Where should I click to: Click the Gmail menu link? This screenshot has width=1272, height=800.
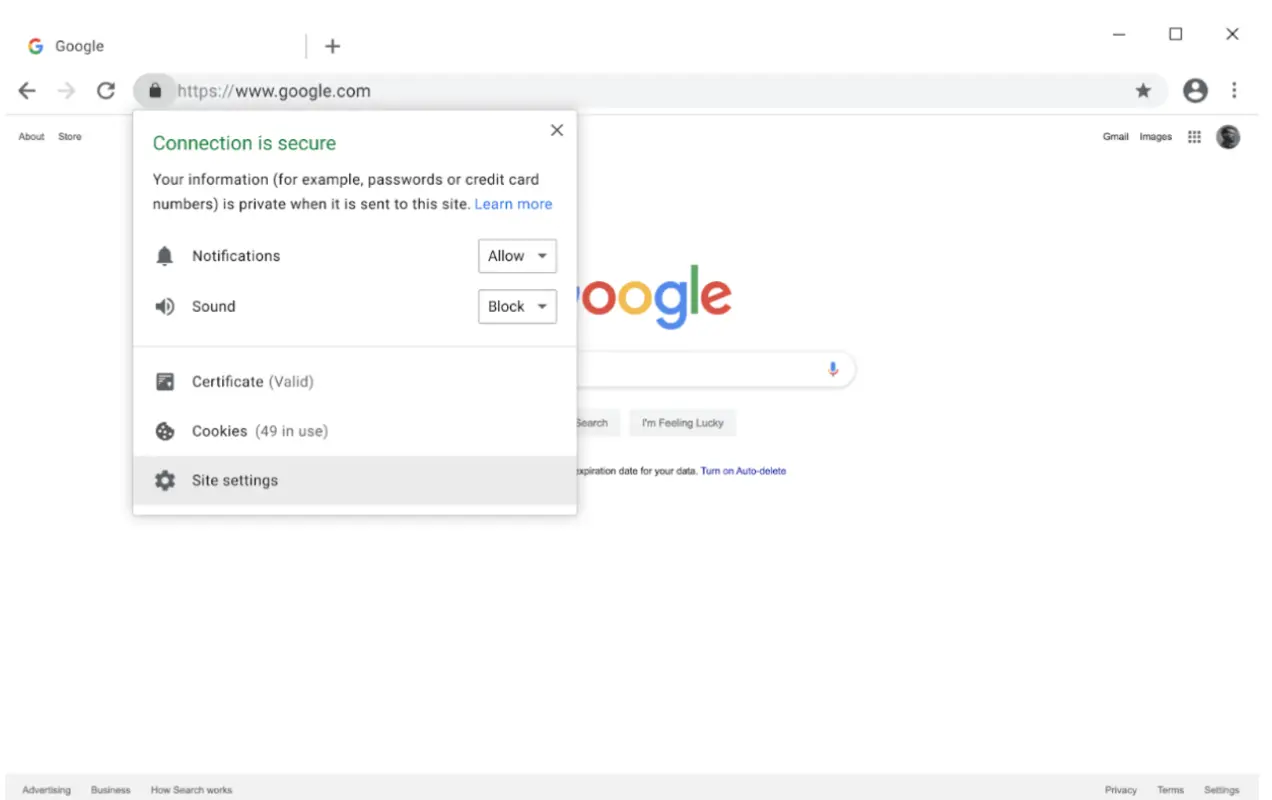click(1115, 136)
